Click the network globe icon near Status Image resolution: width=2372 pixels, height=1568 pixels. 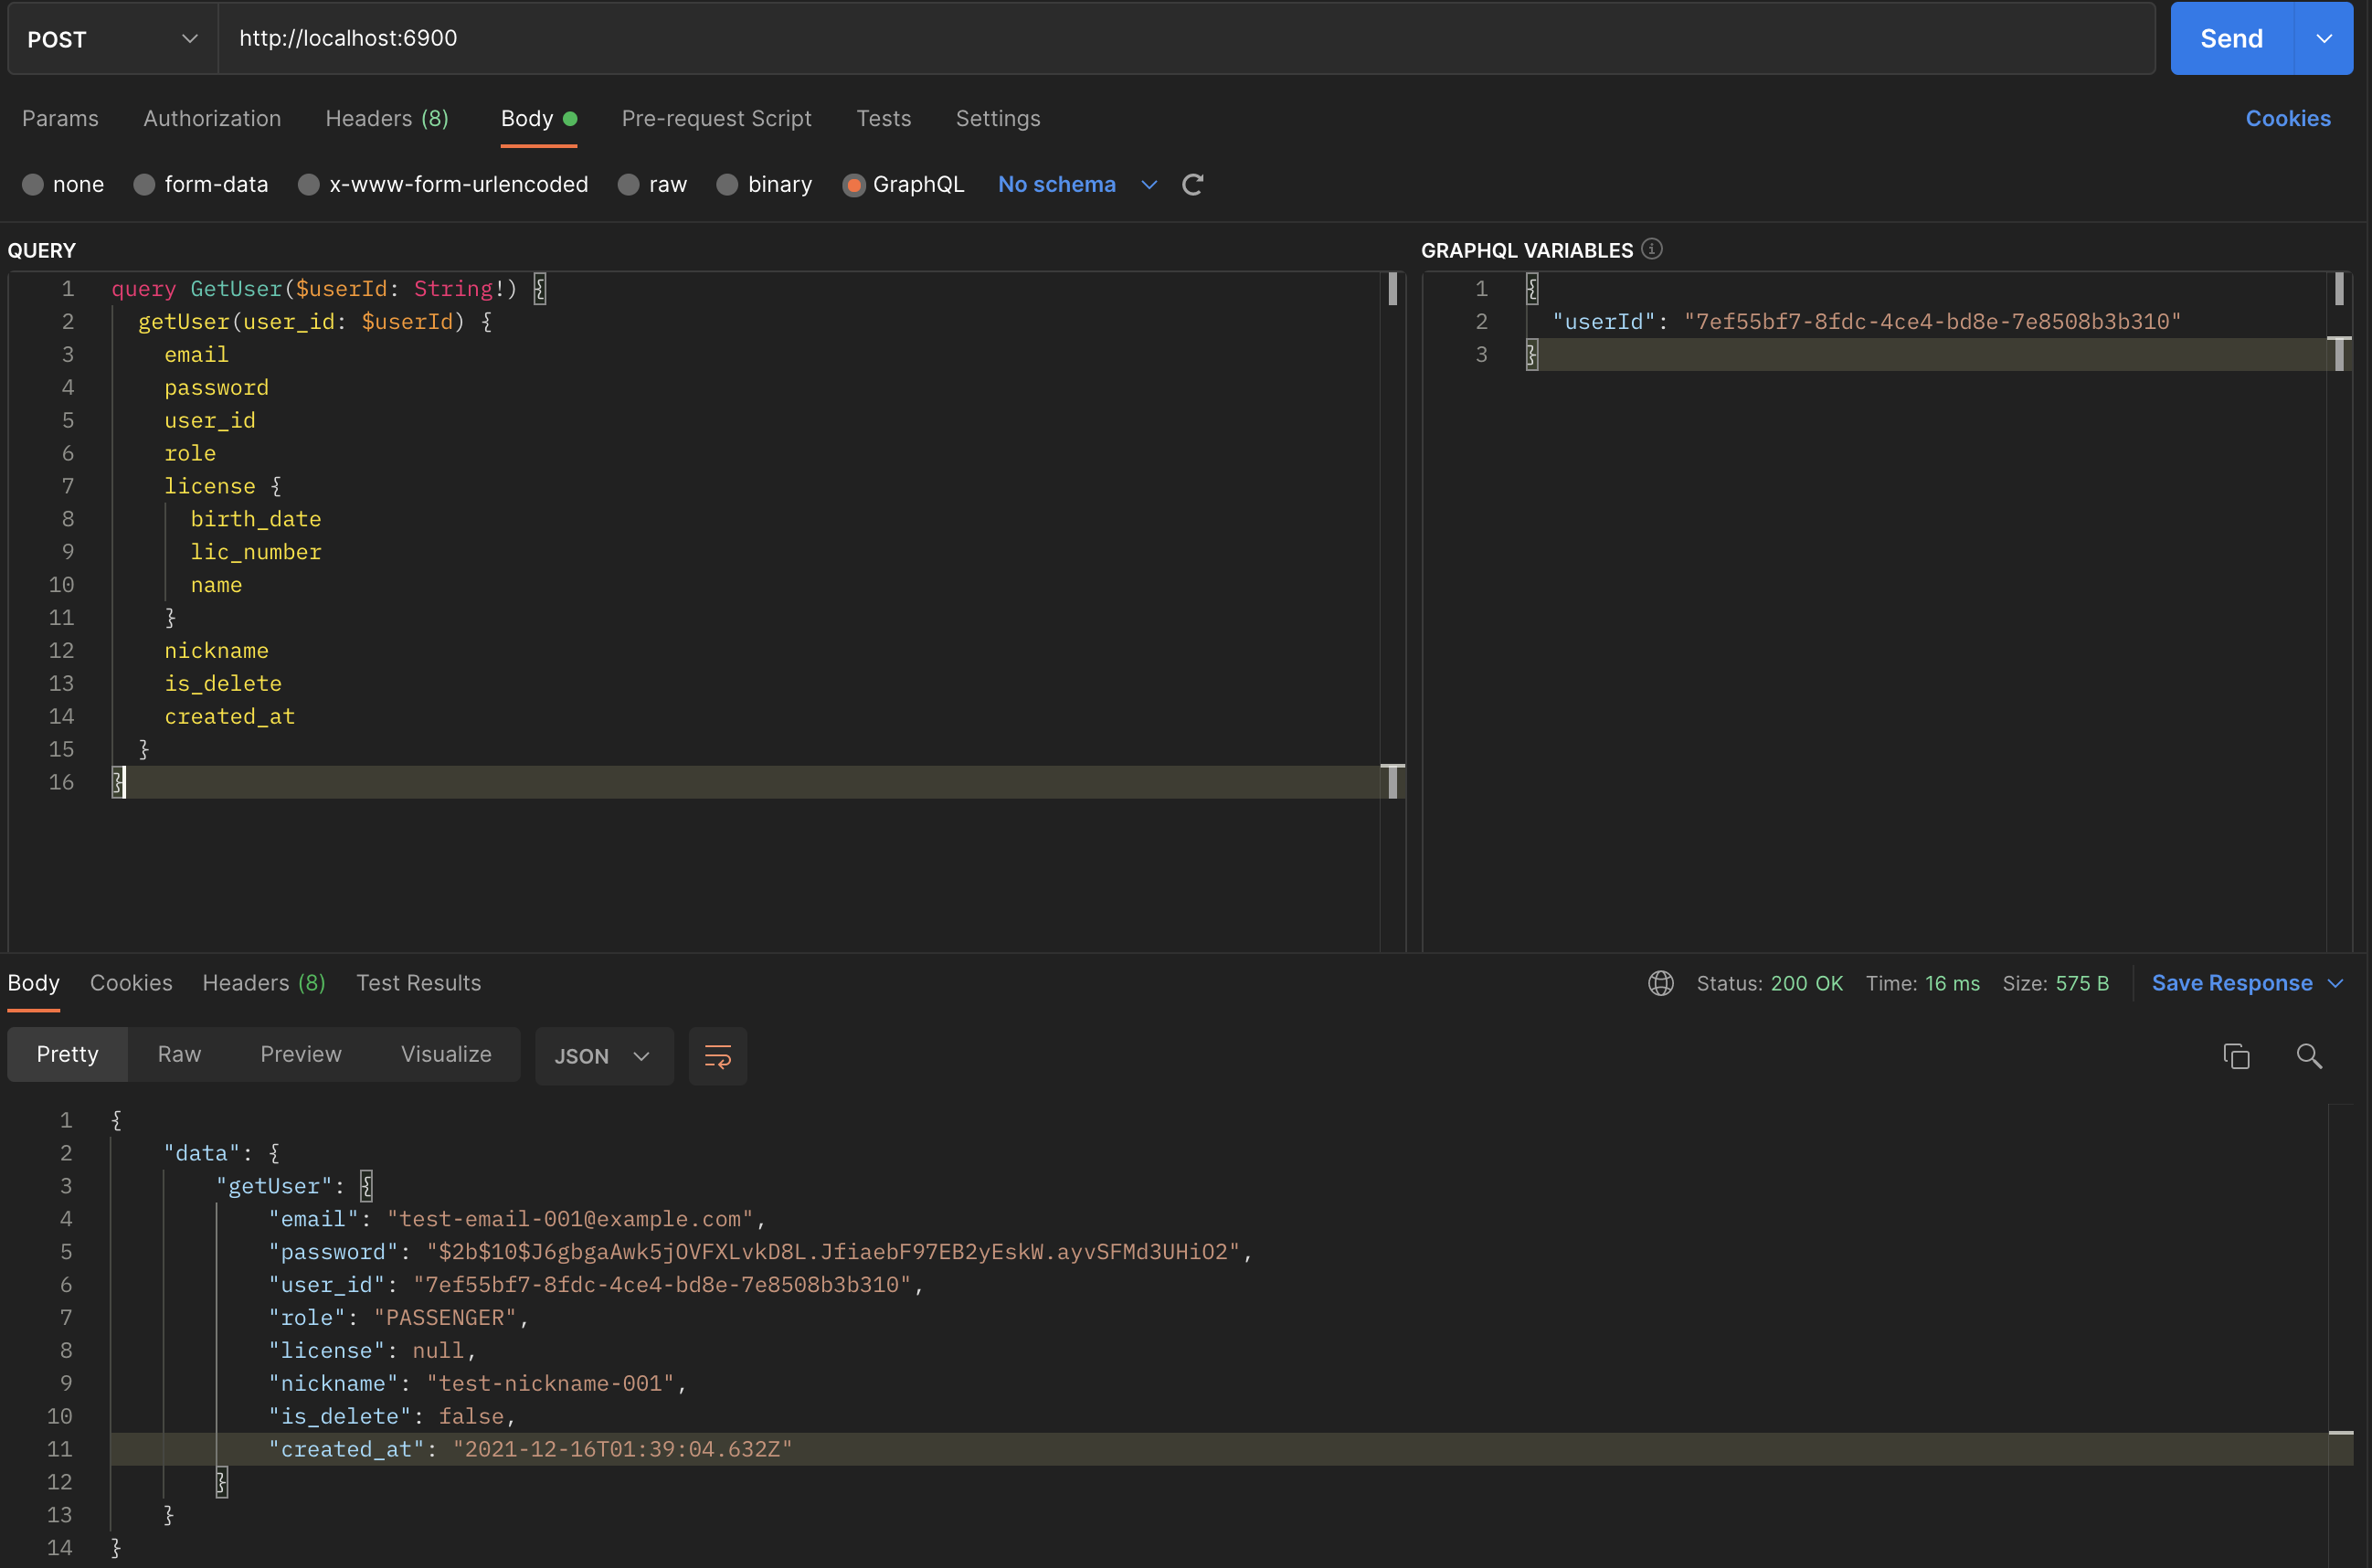click(1660, 983)
